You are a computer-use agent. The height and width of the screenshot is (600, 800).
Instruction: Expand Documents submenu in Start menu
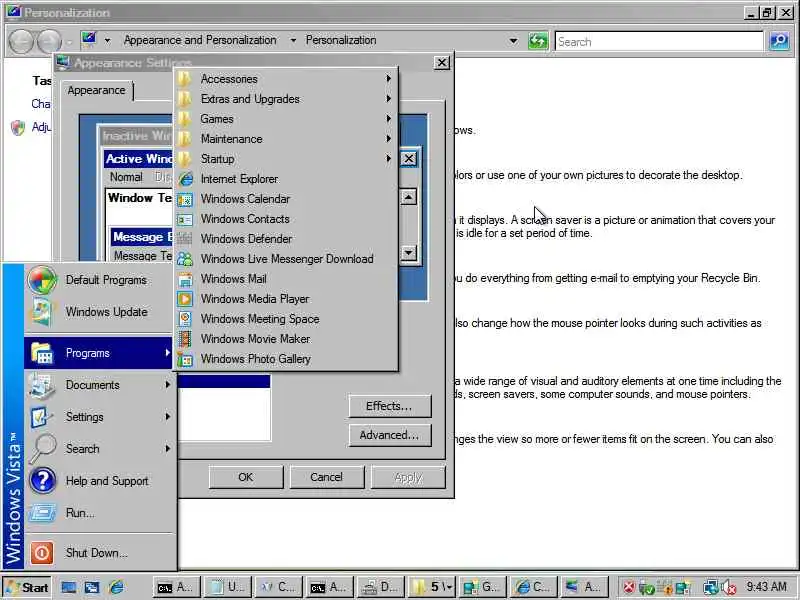tap(99, 385)
